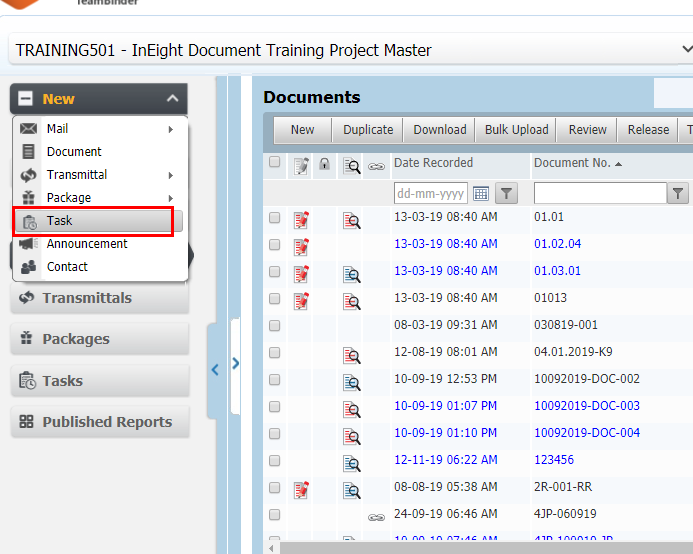Expand the Mail submenu arrow
The width and height of the screenshot is (693, 554).
coord(171,130)
